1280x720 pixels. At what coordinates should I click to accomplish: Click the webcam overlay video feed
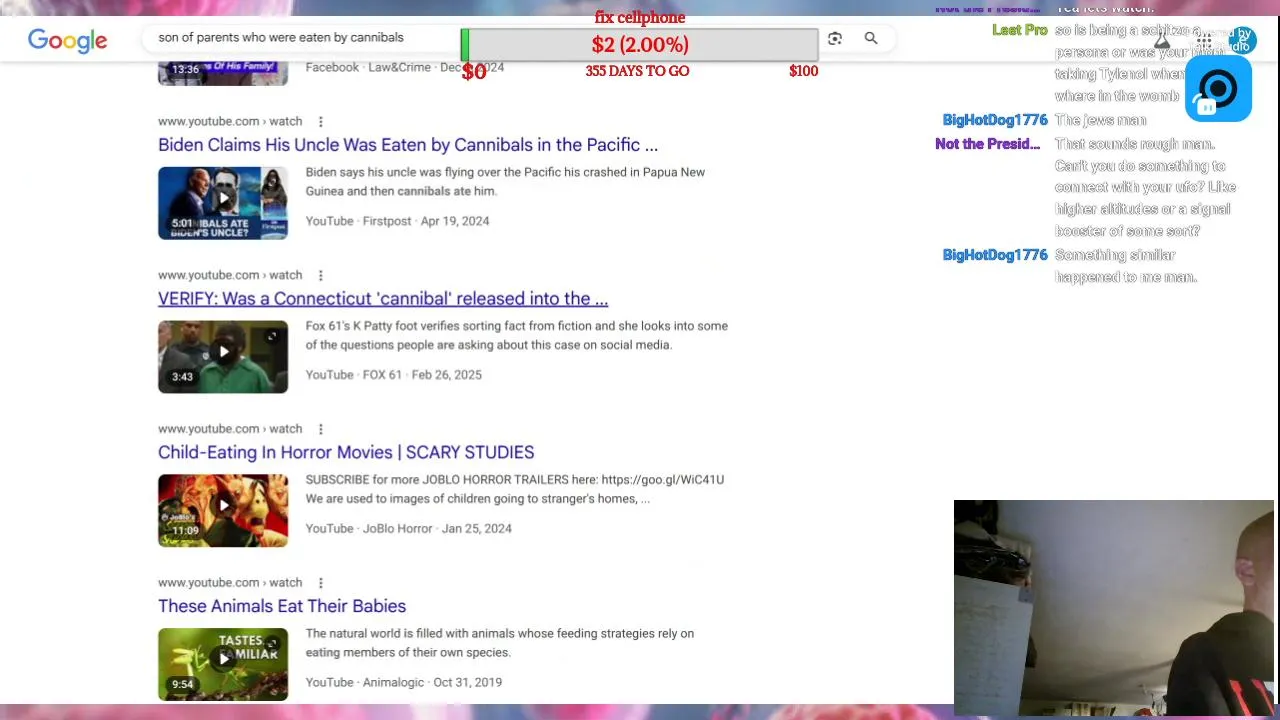point(1114,608)
